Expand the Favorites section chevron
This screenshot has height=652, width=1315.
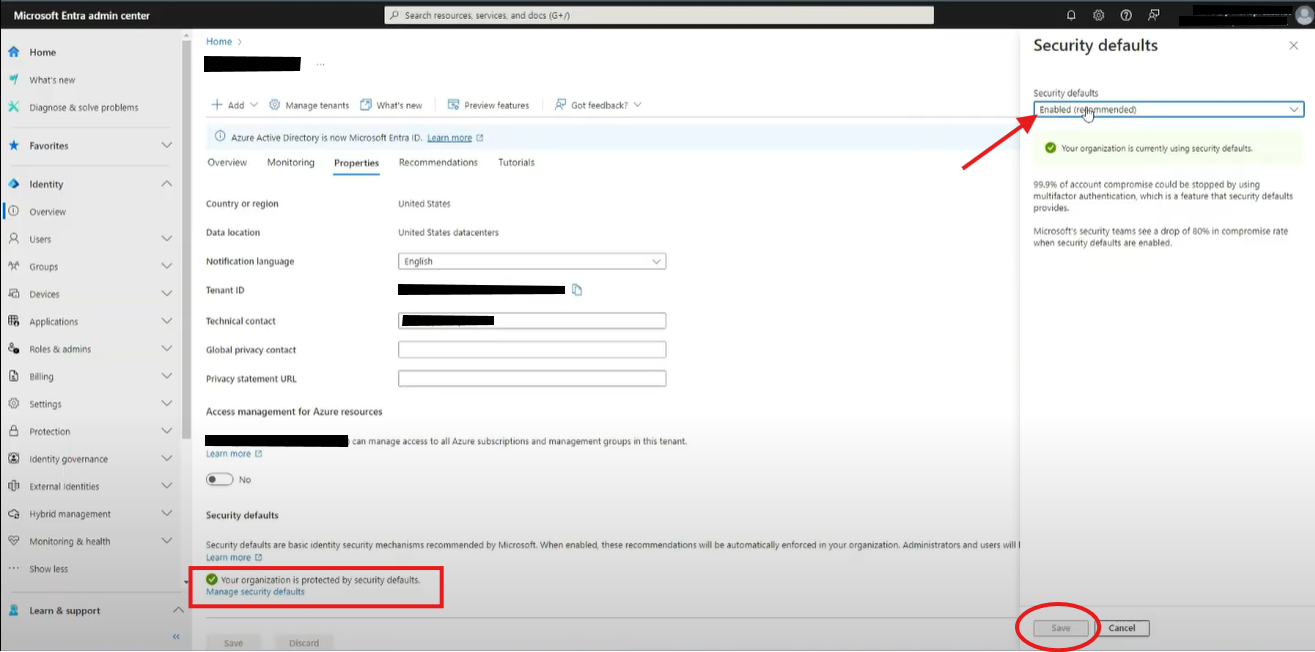pos(167,145)
